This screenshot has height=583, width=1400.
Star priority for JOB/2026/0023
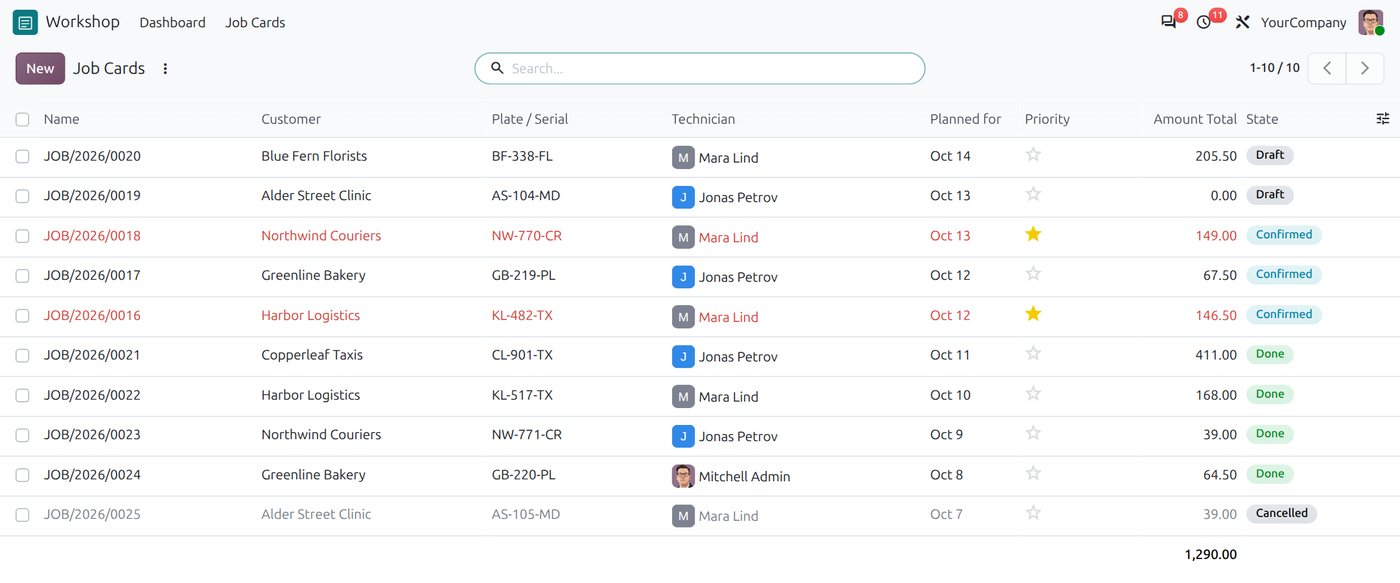[x=1033, y=433]
